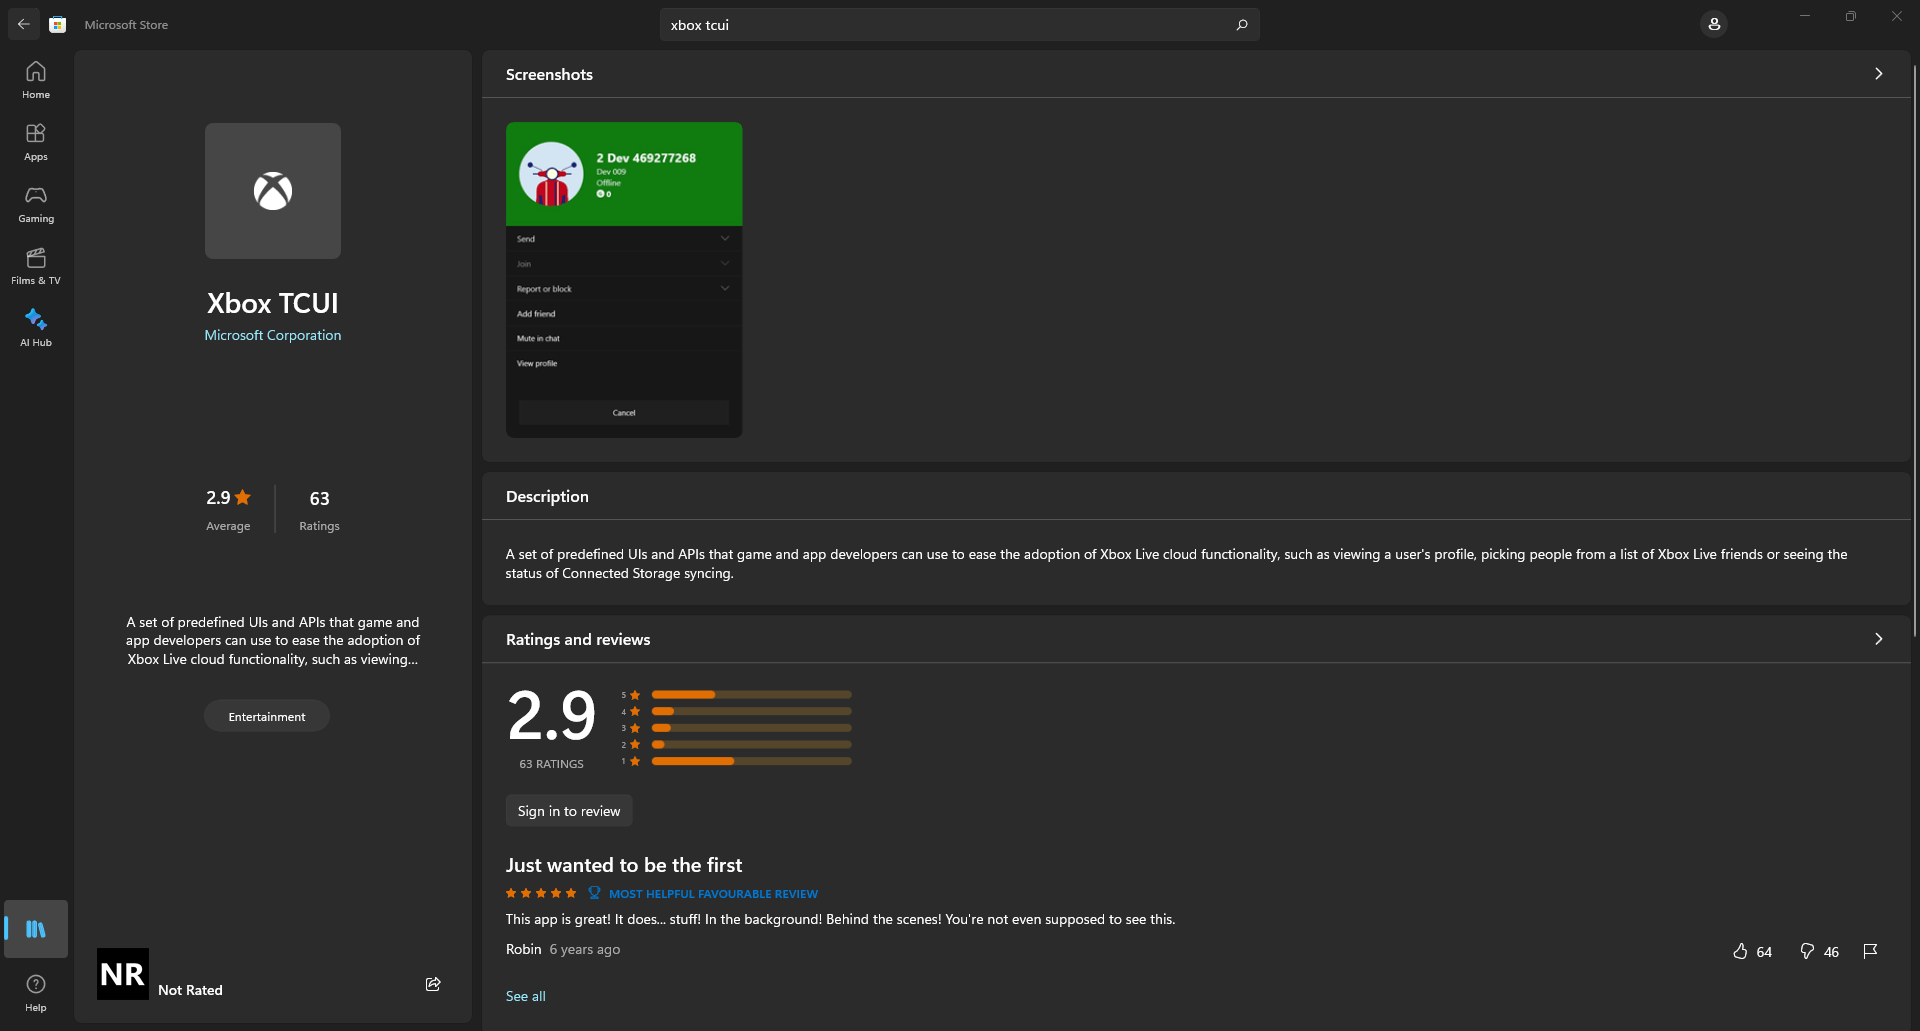Click the large 2.9 rating number
The width and height of the screenshot is (1920, 1031).
[551, 716]
